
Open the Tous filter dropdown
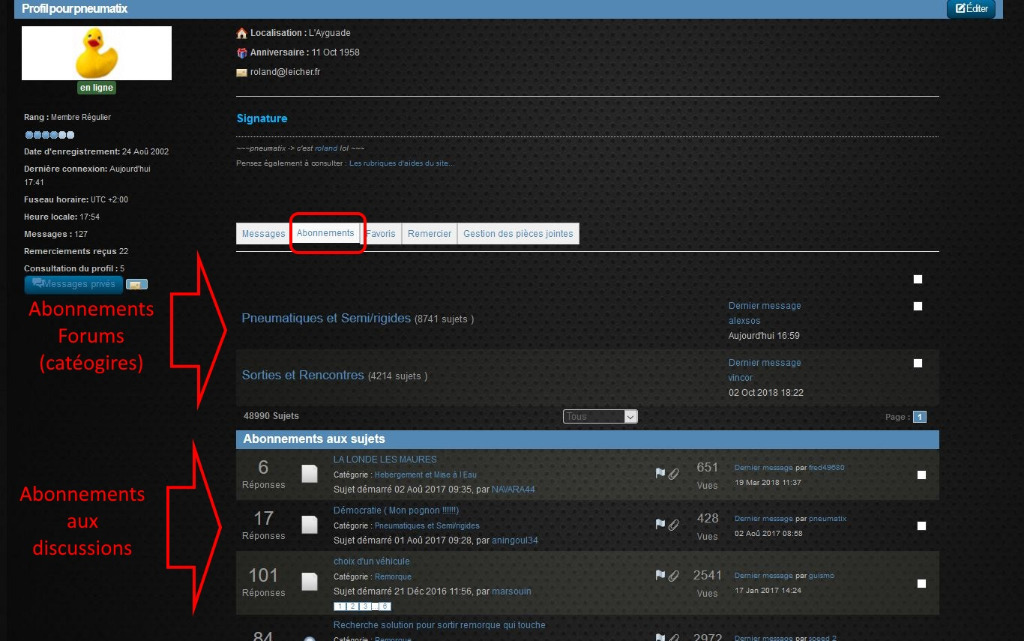pos(600,417)
